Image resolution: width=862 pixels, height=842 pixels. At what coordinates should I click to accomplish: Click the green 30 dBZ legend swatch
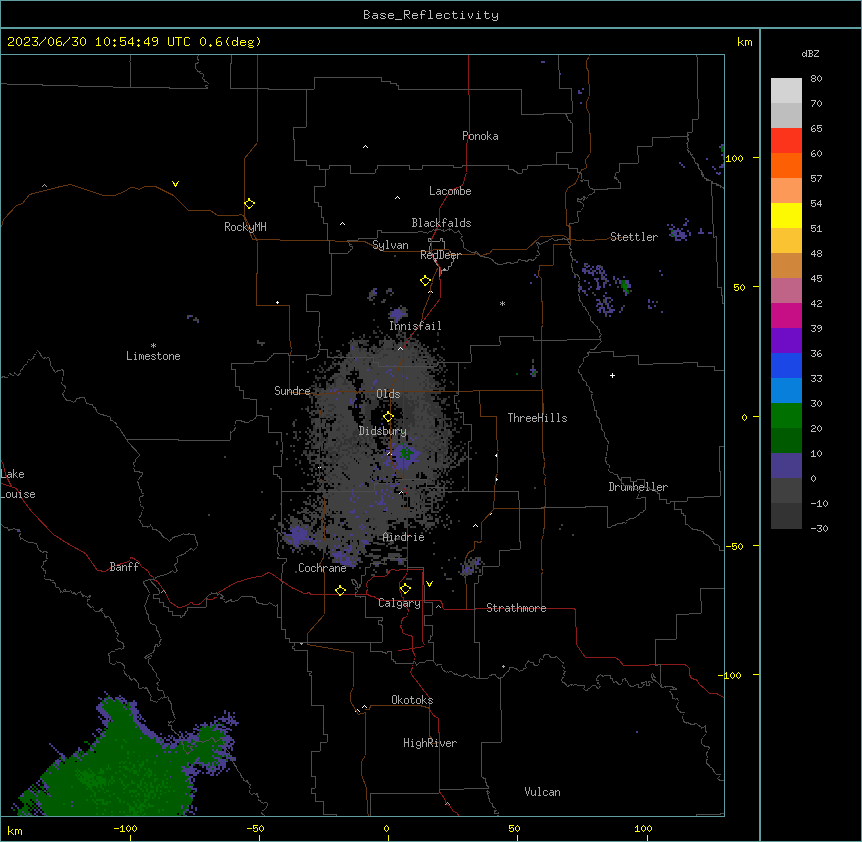pyautogui.click(x=786, y=416)
